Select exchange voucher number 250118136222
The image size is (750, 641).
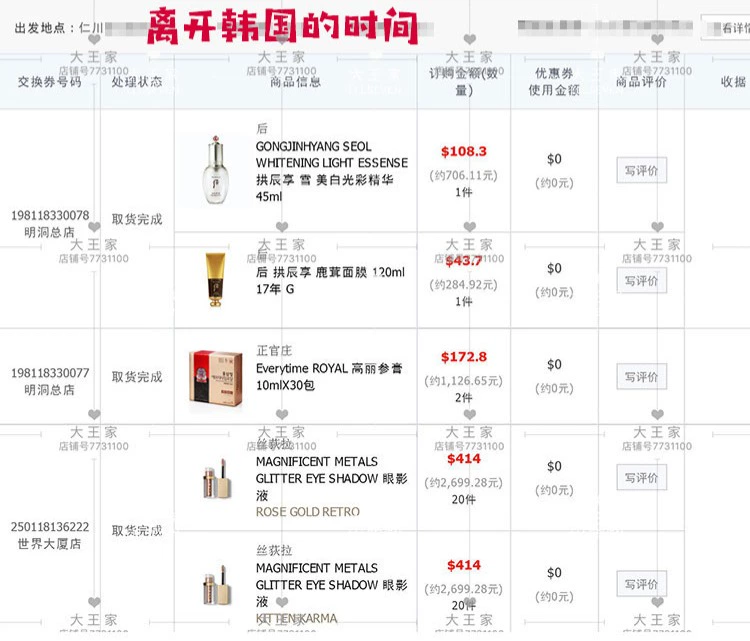pyautogui.click(x=50, y=527)
